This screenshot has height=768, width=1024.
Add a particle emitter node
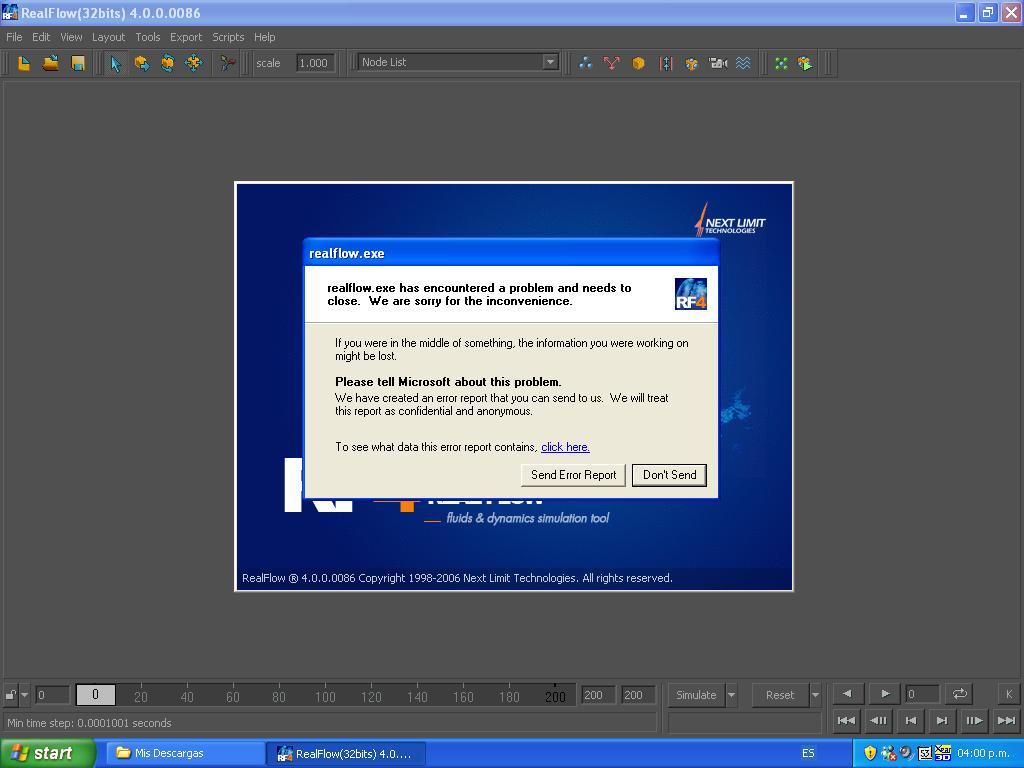tap(585, 63)
